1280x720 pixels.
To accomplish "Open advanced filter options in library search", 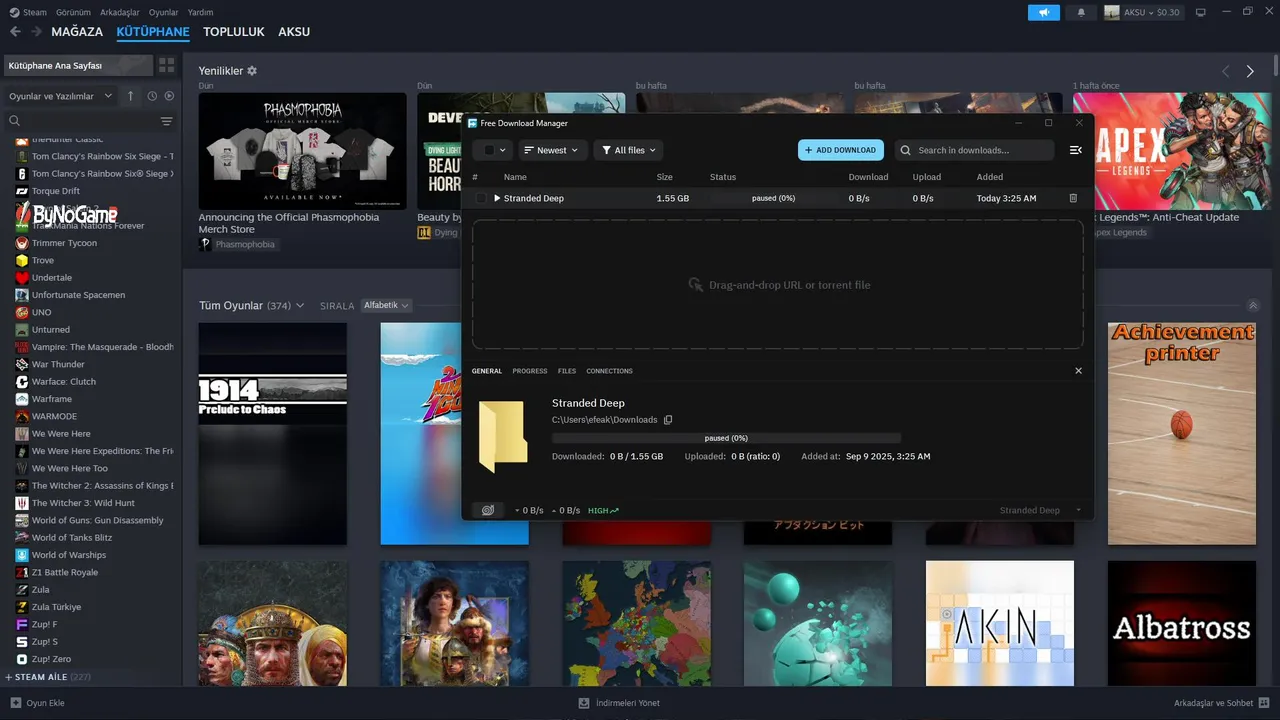I will 166,121.
